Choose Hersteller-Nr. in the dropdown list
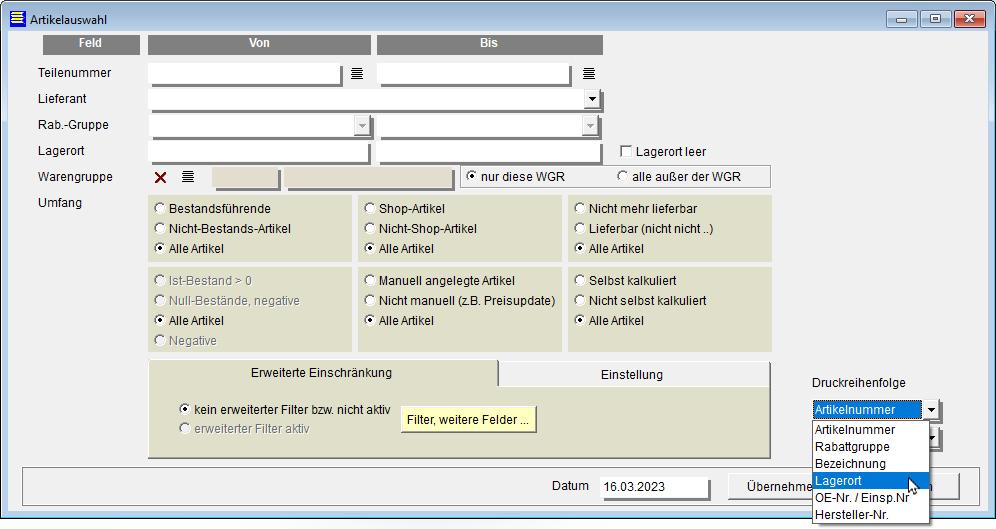 click(x=871, y=515)
